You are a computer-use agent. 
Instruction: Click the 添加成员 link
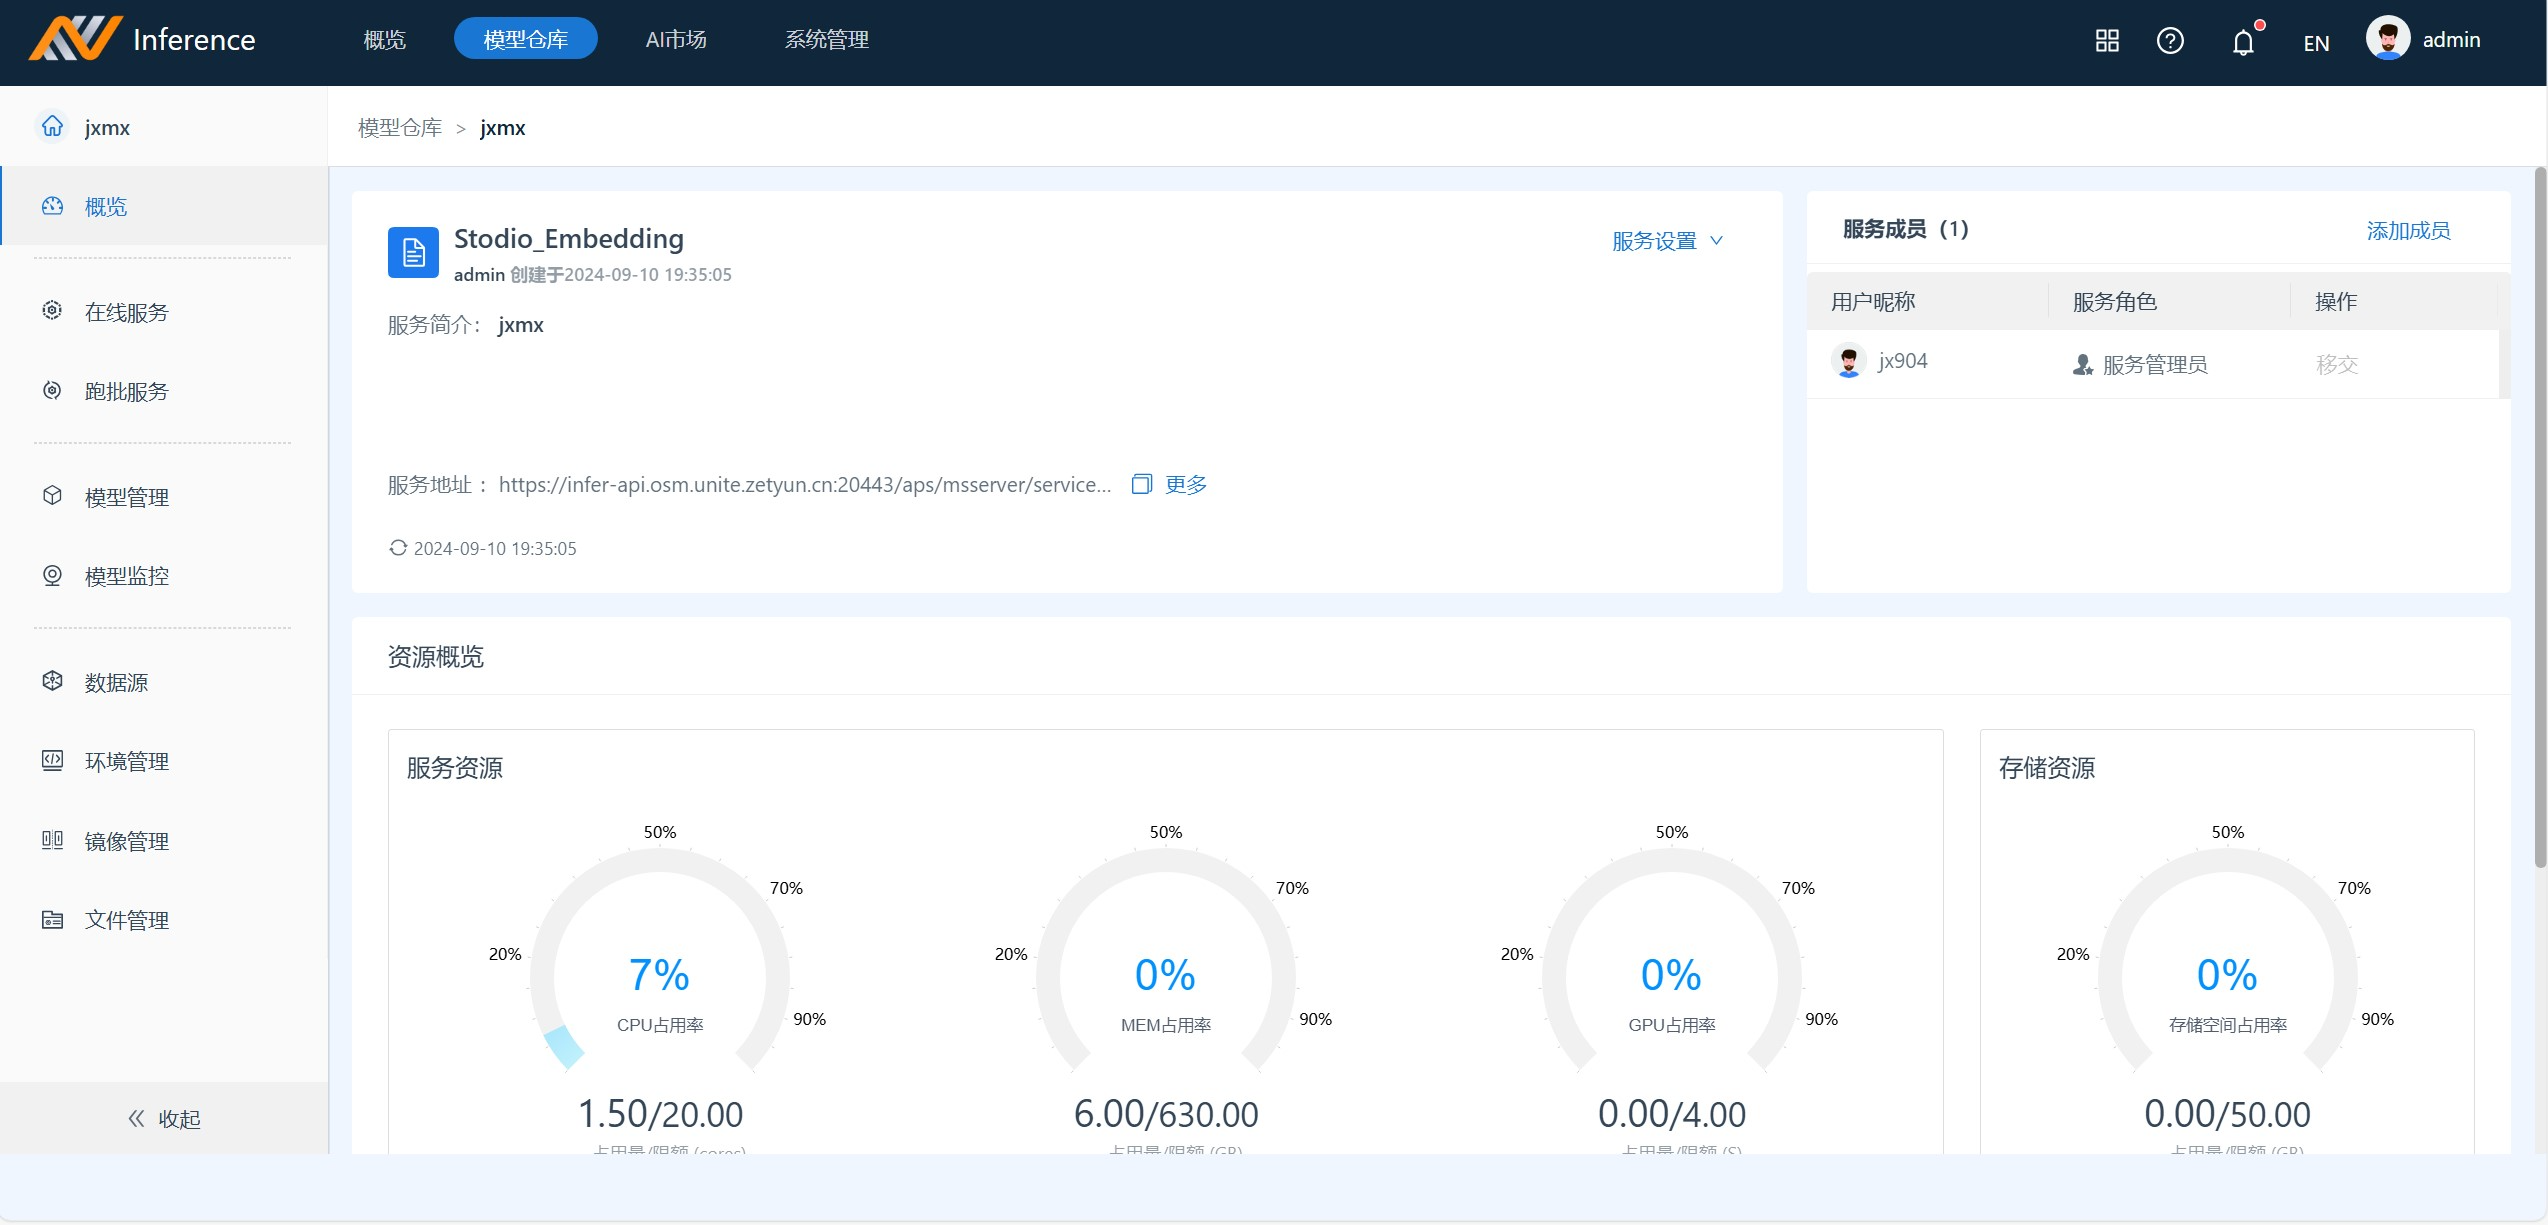(2408, 231)
